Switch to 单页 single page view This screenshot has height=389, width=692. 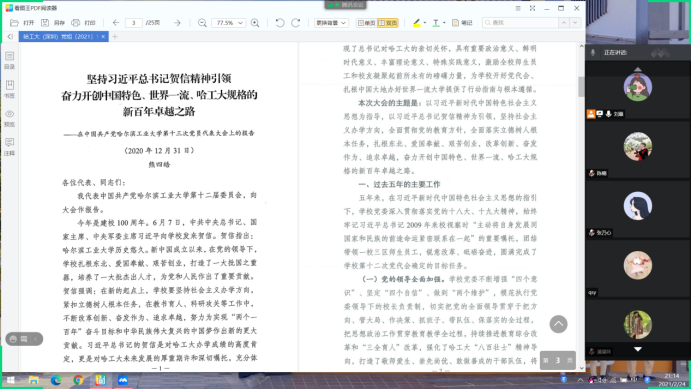point(366,23)
